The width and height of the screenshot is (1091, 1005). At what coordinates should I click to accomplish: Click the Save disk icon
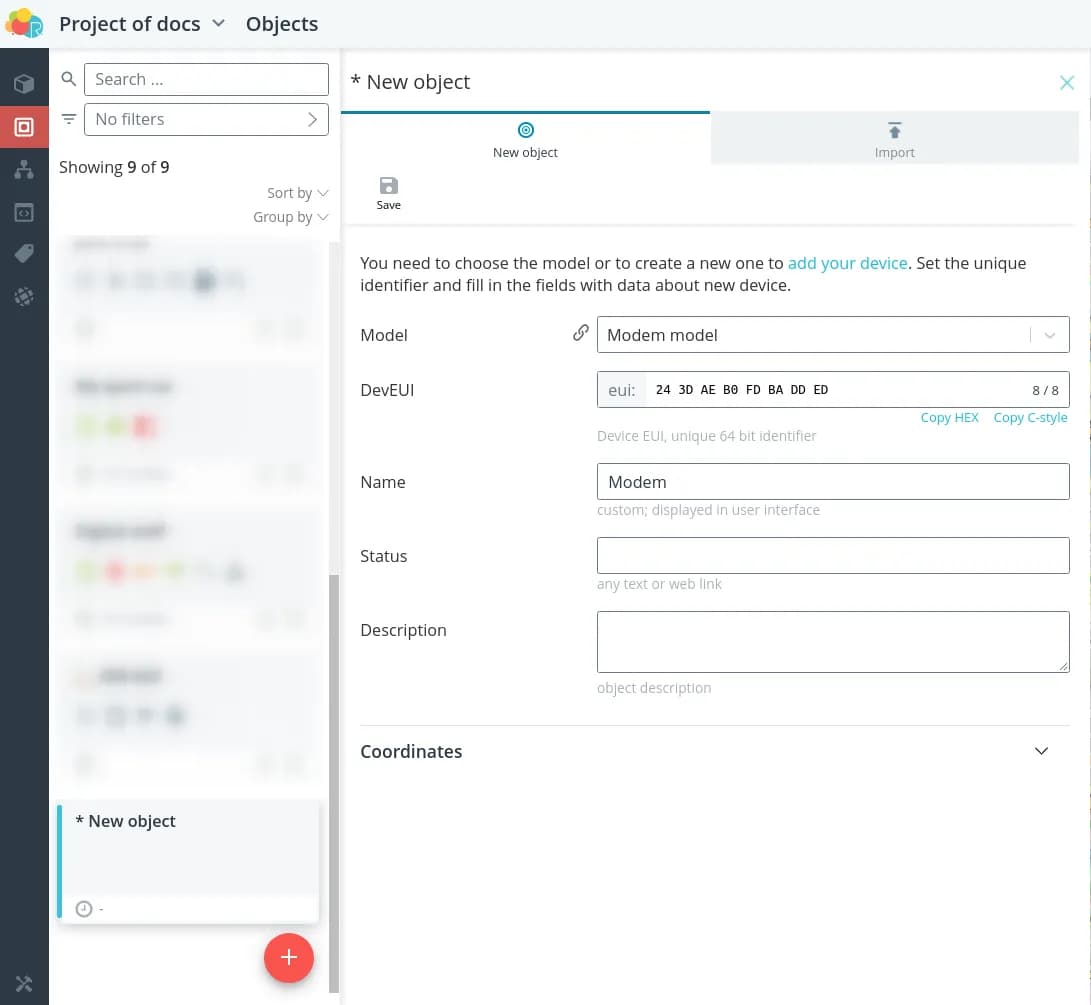(388, 187)
